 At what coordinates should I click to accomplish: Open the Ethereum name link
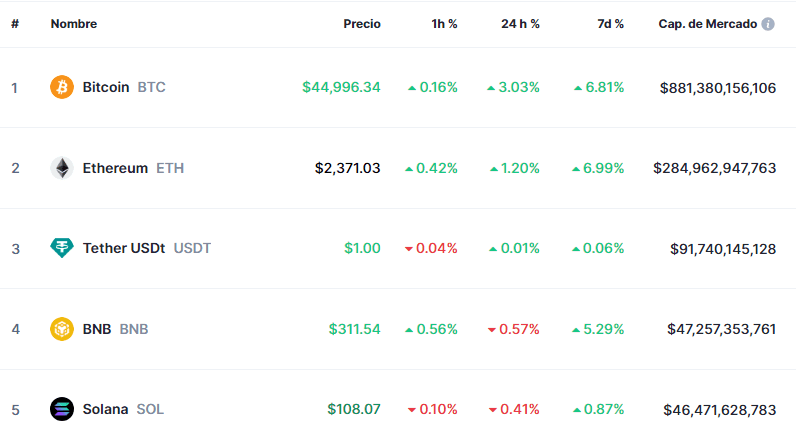pos(115,168)
